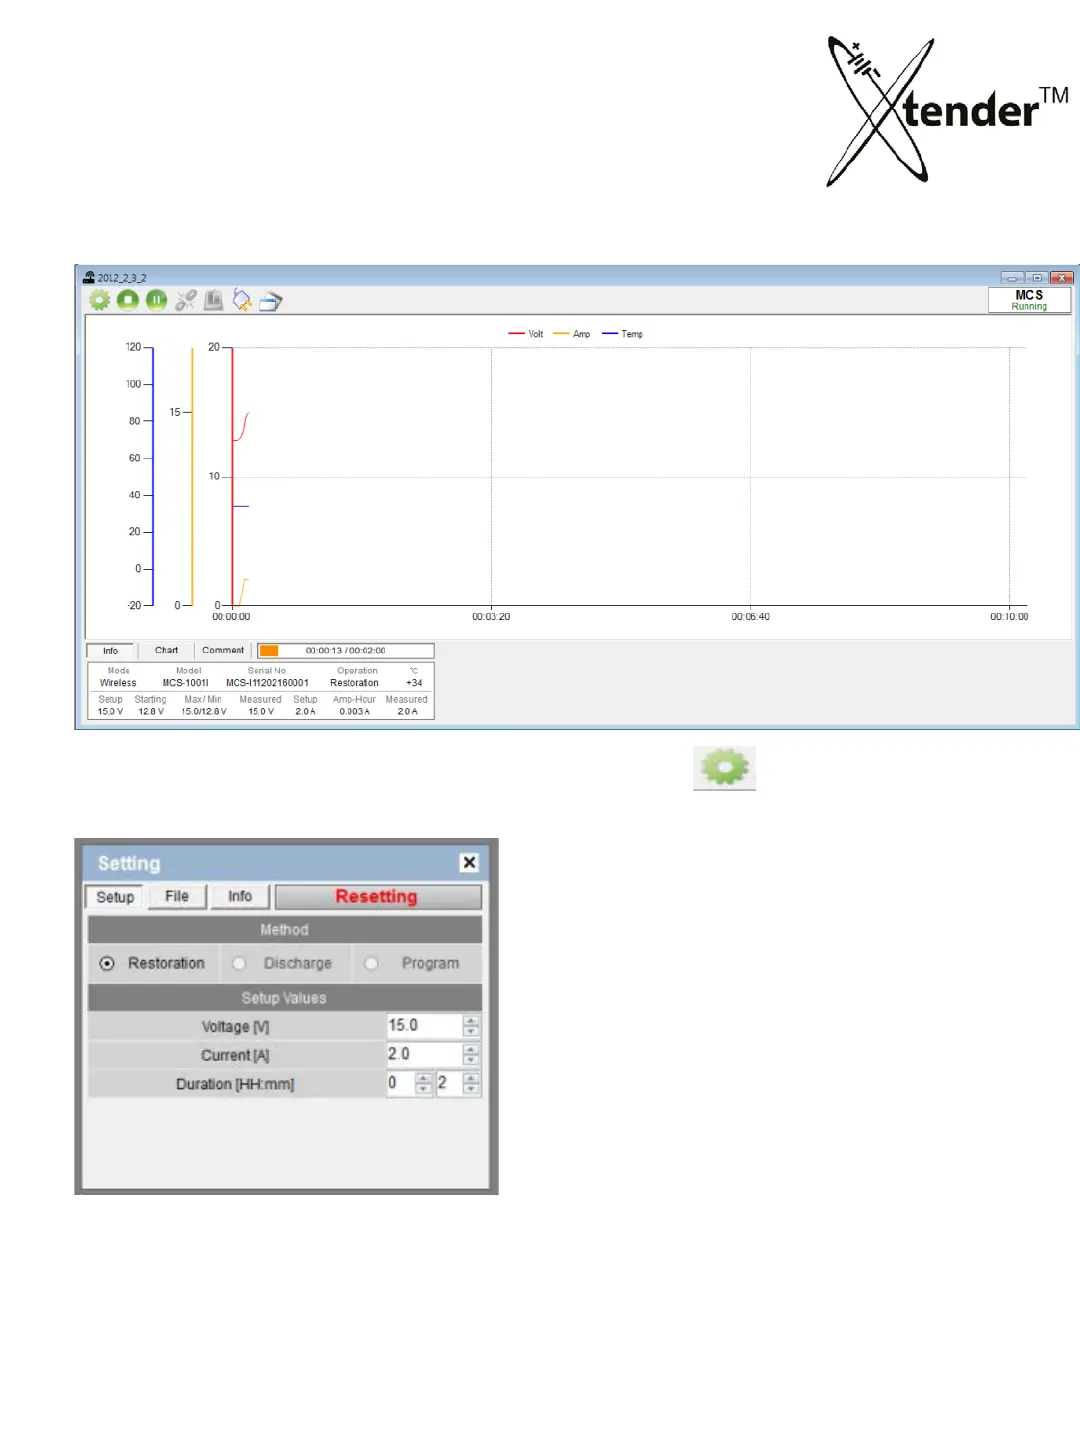Click the Model value 'MCS-1001I'
Screen dimensions: 1080x1440
point(186,684)
